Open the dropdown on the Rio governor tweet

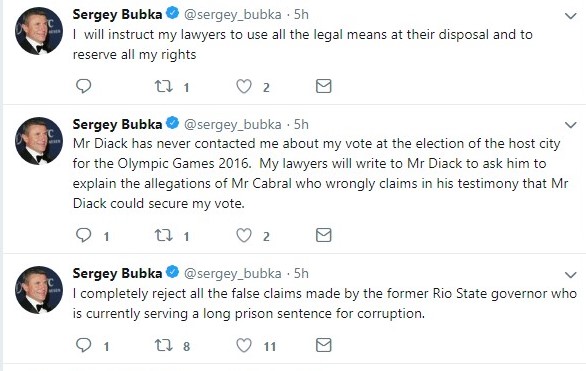(570, 275)
